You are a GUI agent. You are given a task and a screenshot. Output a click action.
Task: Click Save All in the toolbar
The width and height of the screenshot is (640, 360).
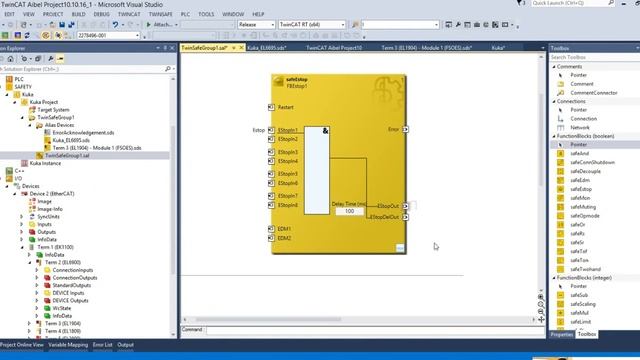pyautogui.click(x=71, y=24)
